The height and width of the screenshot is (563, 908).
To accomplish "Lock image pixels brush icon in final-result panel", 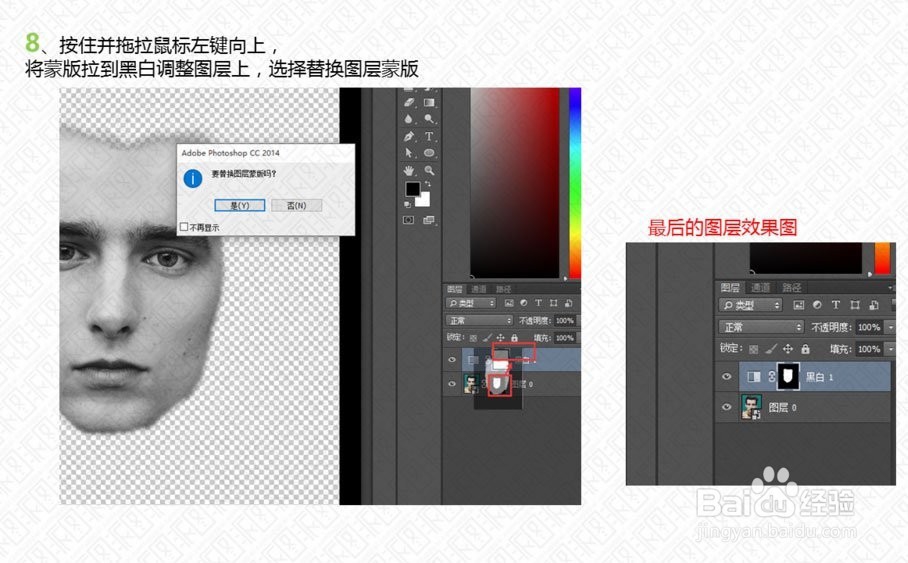I will pos(771,349).
